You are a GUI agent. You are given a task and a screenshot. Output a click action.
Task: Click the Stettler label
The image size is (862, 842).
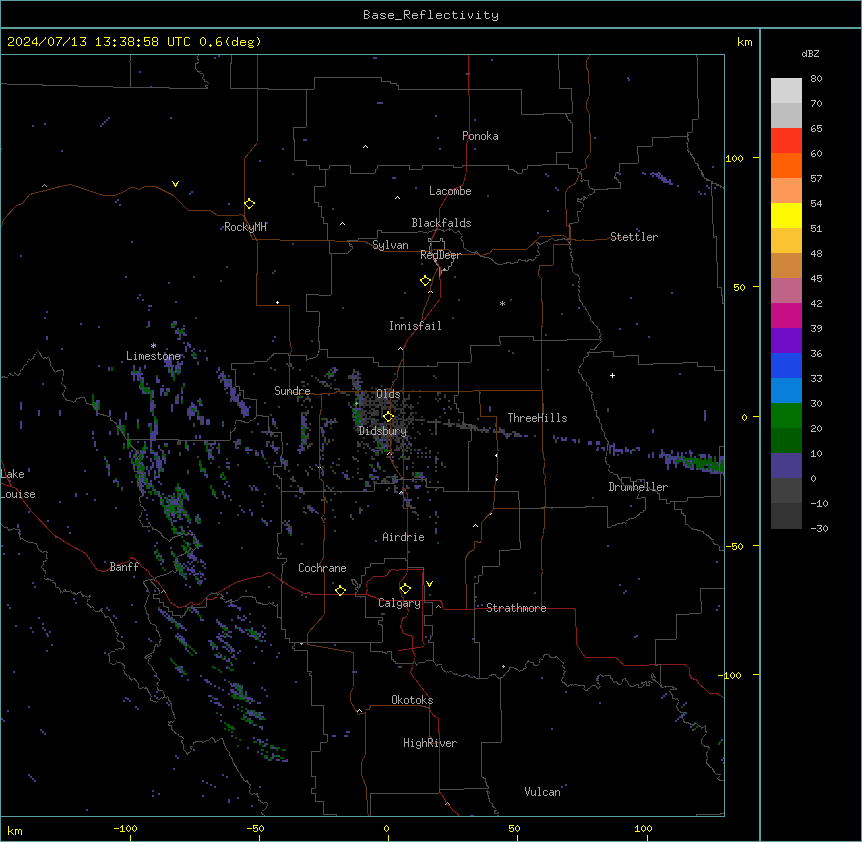click(x=634, y=237)
